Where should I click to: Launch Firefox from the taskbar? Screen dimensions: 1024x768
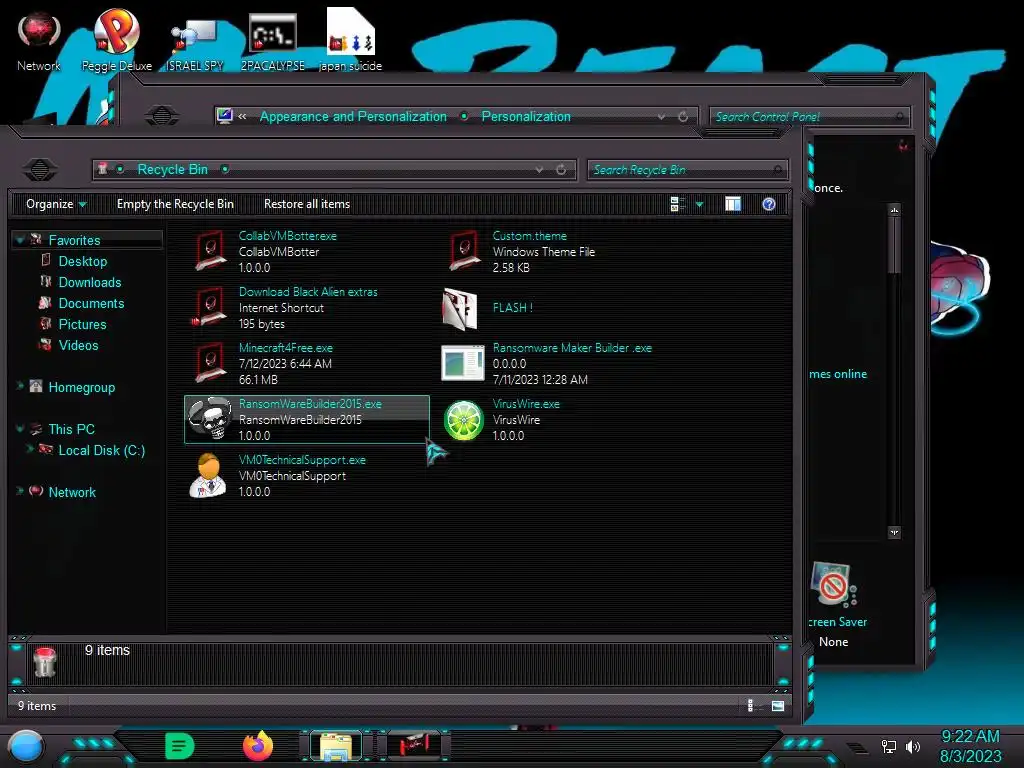pos(257,745)
